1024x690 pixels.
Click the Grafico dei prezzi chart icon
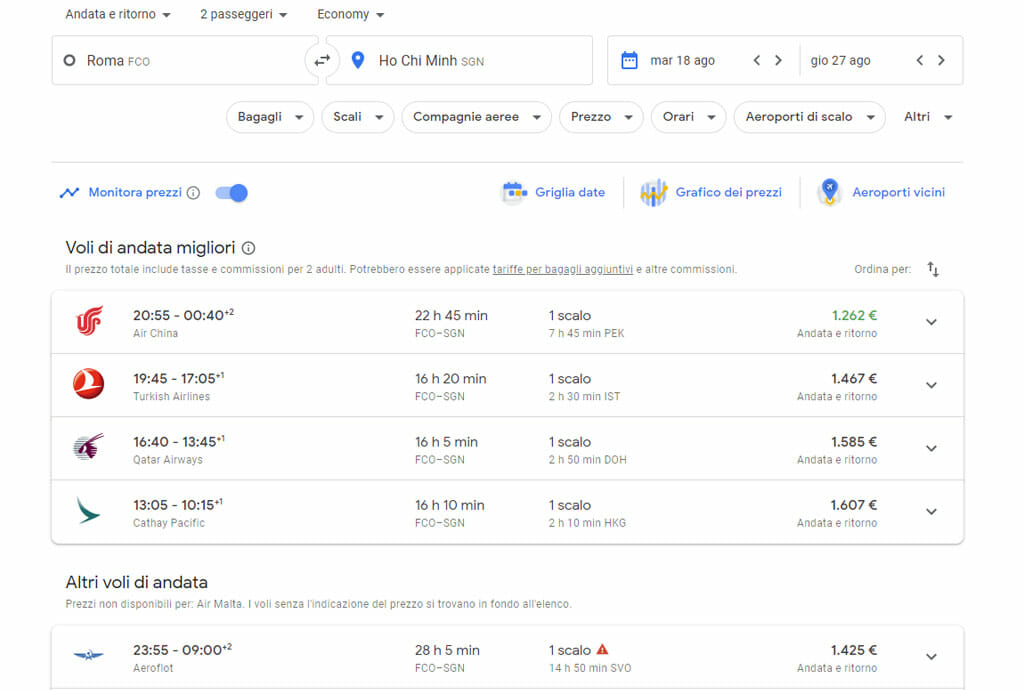(654, 193)
